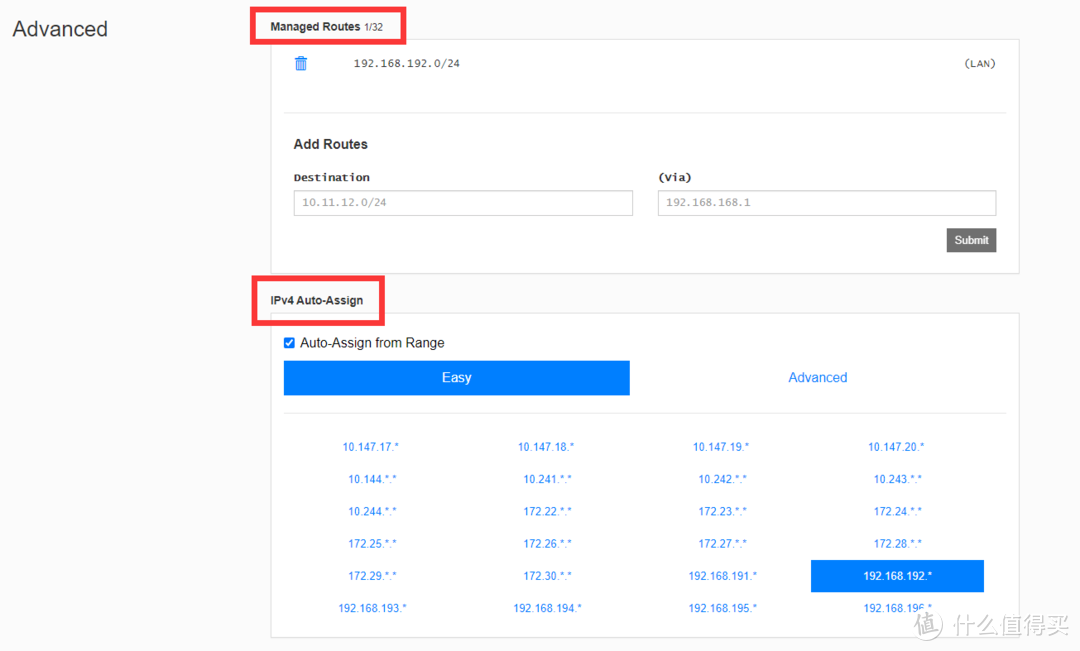Switch to the Easy tab

(456, 378)
